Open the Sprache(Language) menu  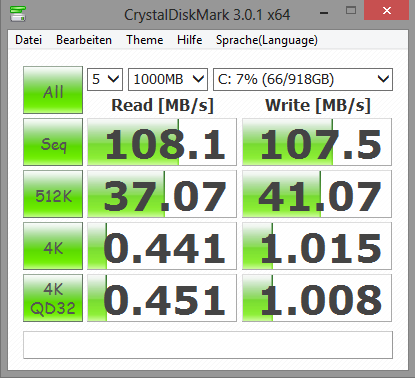pos(267,40)
